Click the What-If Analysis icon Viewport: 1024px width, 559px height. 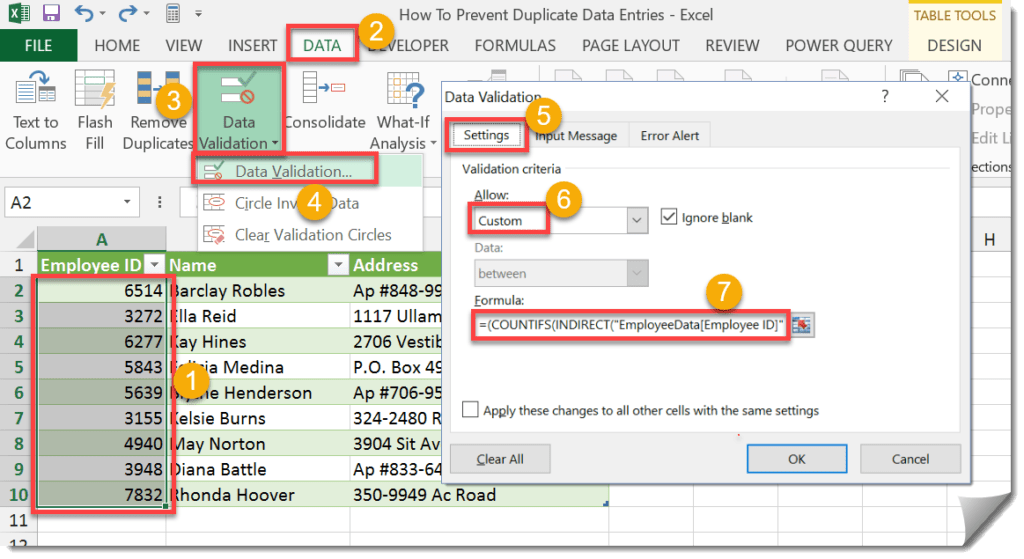[x=404, y=88]
